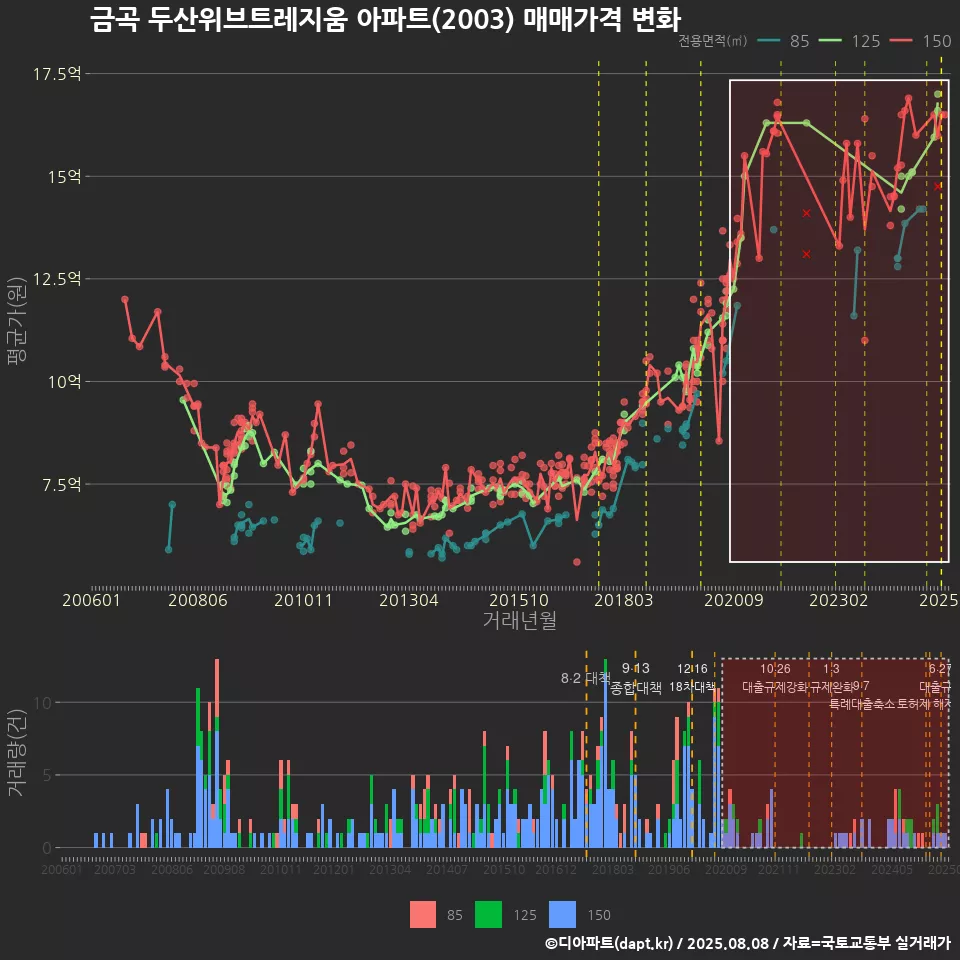Click 200703 on the volume chart x-axis
The height and width of the screenshot is (960, 960).
114,869
